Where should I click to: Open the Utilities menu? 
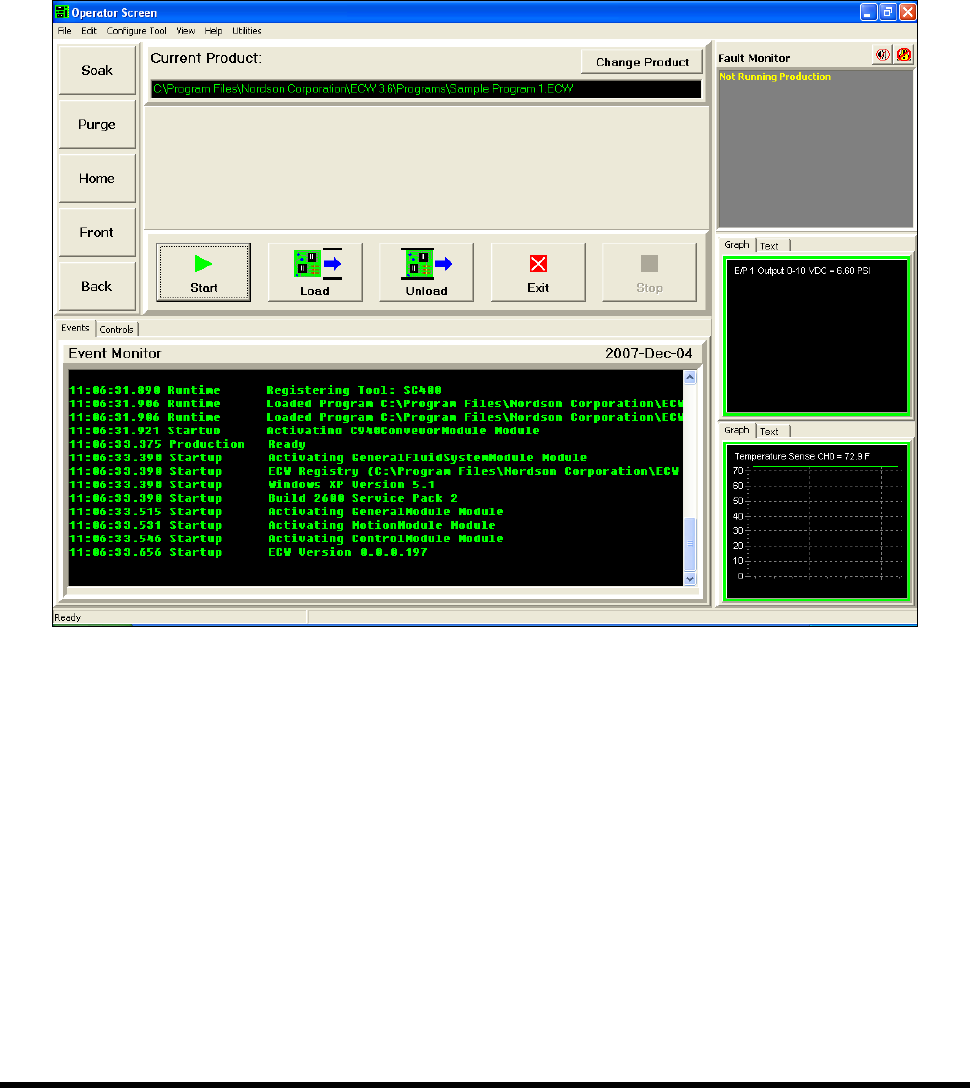coord(246,31)
